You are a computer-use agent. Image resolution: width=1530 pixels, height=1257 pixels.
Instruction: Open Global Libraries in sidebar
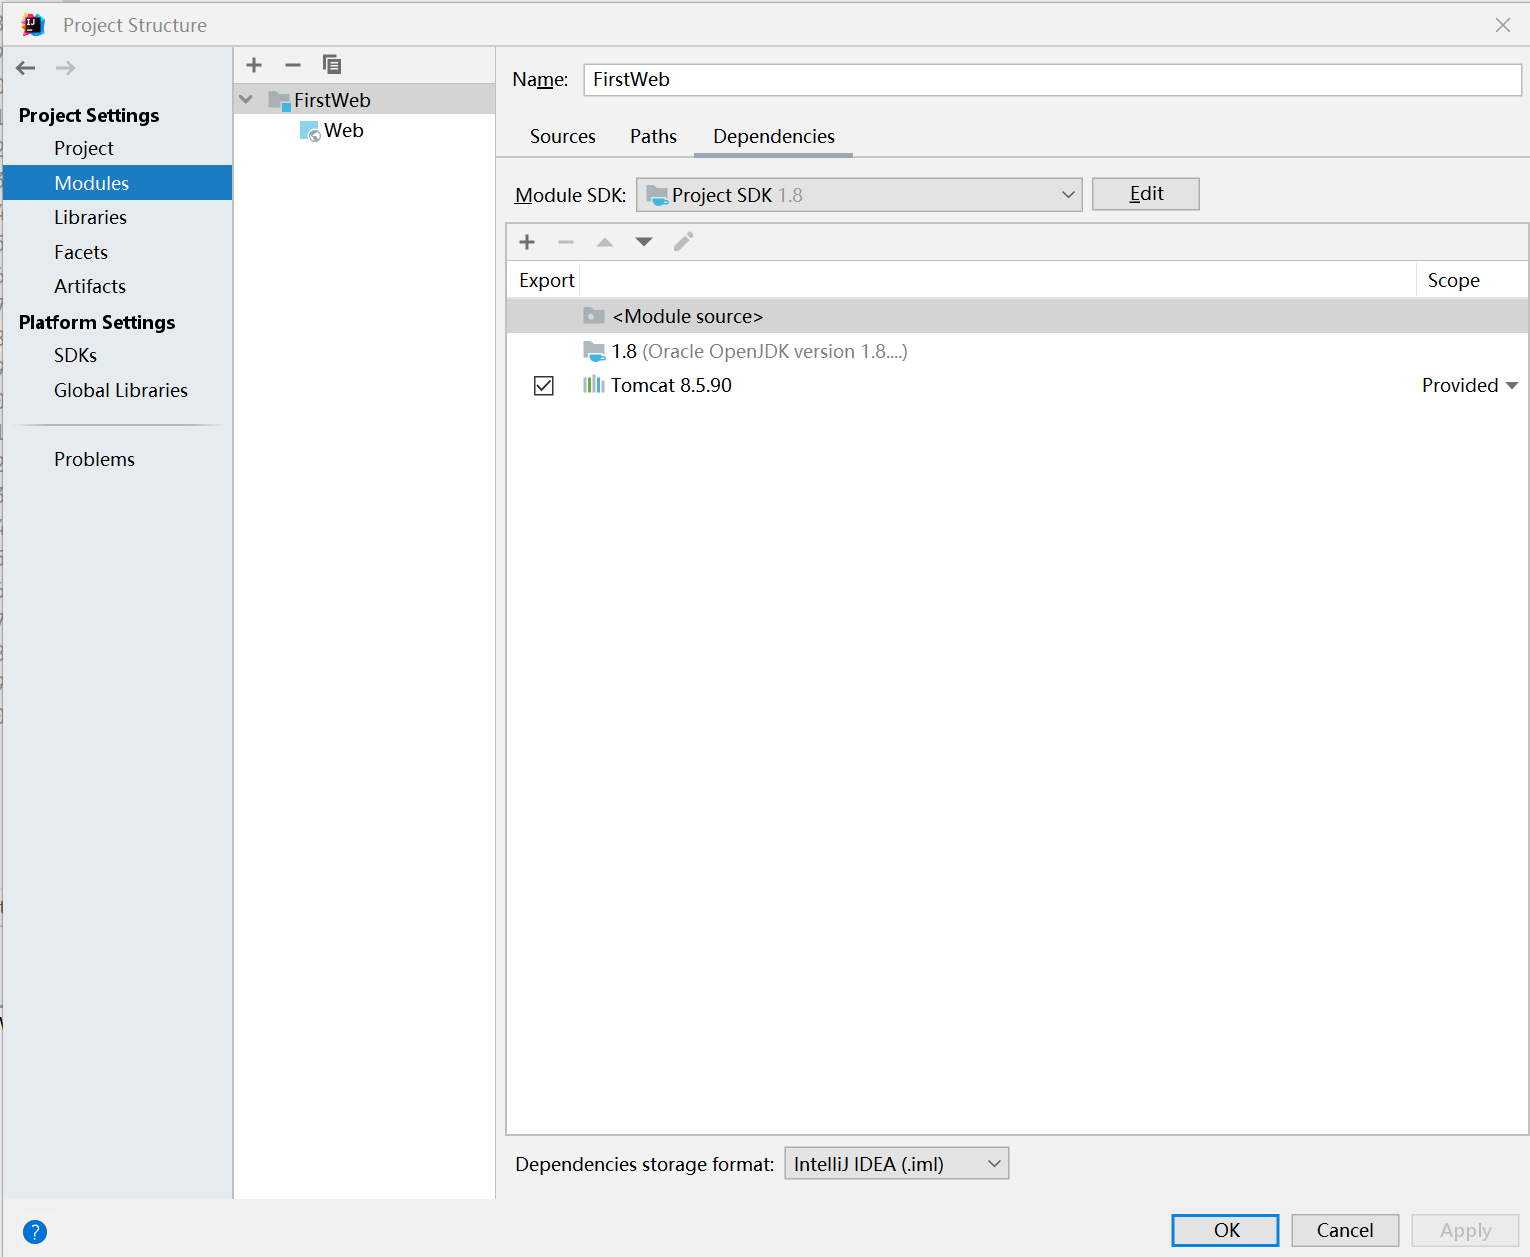121,390
